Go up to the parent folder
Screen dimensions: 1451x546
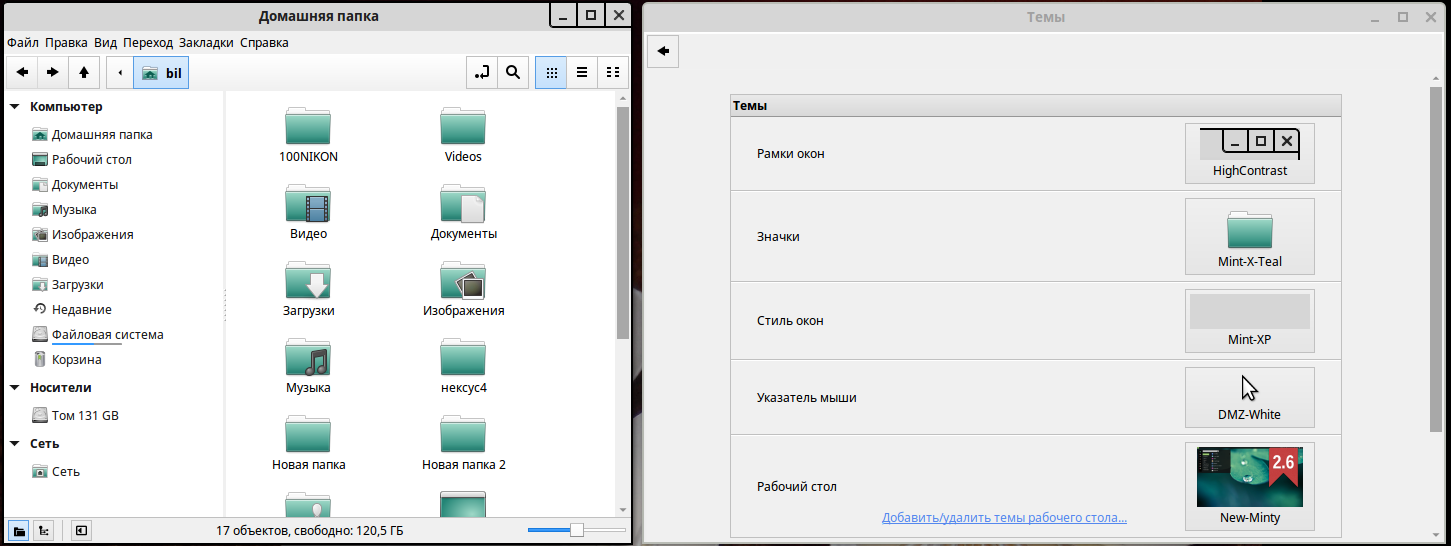pos(84,72)
